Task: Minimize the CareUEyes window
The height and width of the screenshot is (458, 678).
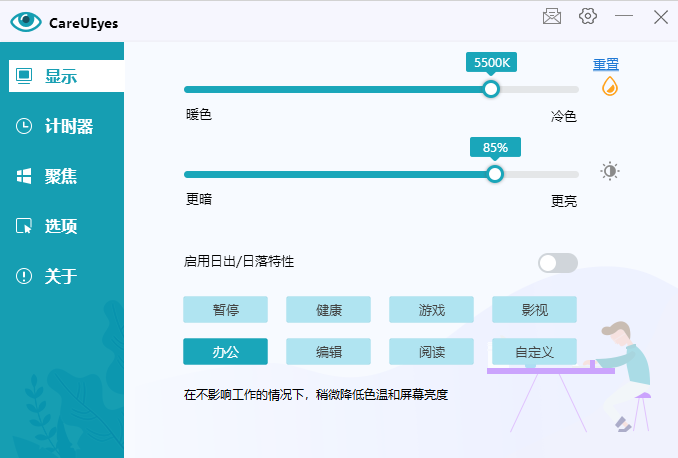Action: [x=624, y=16]
